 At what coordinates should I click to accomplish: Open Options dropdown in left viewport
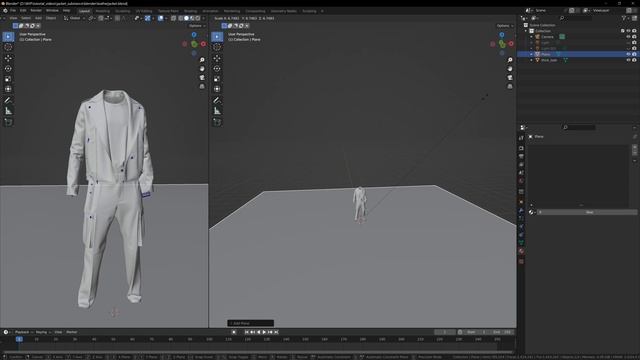click(197, 26)
